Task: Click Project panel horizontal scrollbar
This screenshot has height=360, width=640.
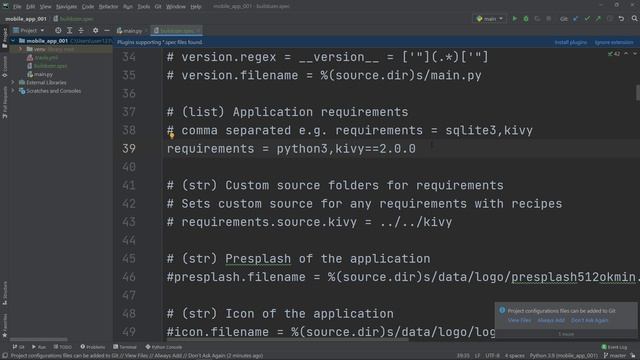Action: click(39, 339)
